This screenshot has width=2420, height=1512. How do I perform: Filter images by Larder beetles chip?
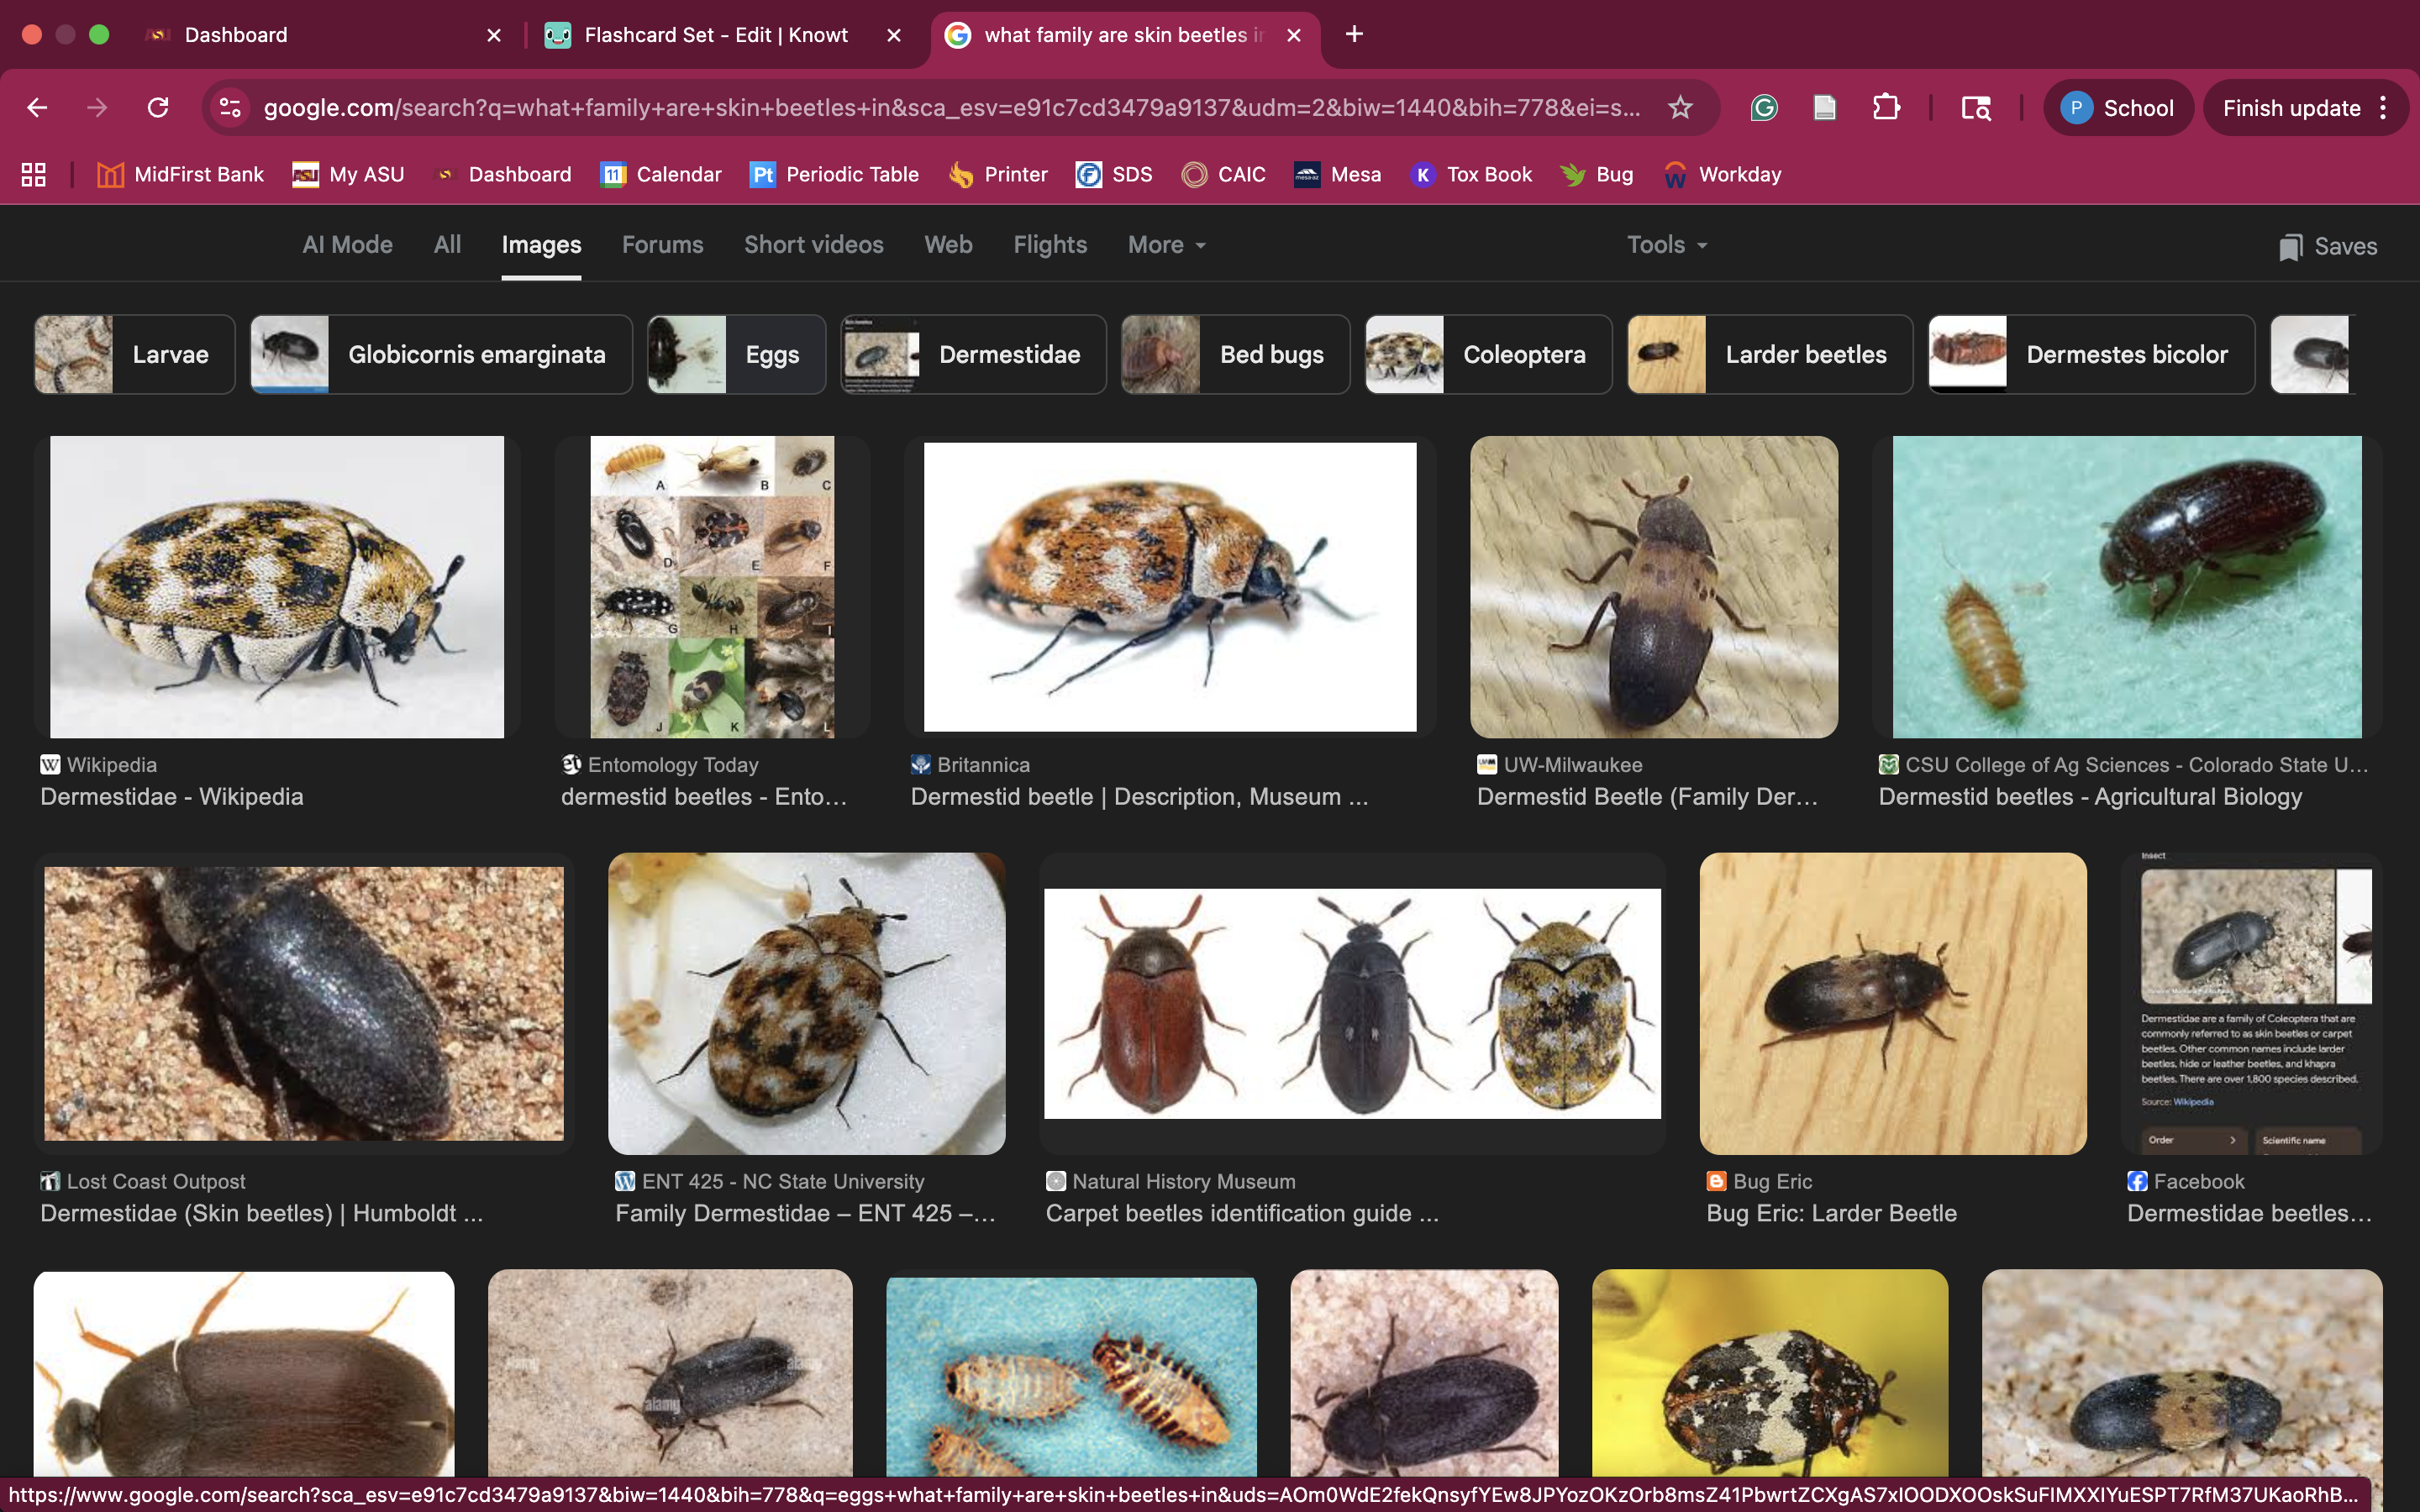point(1769,355)
